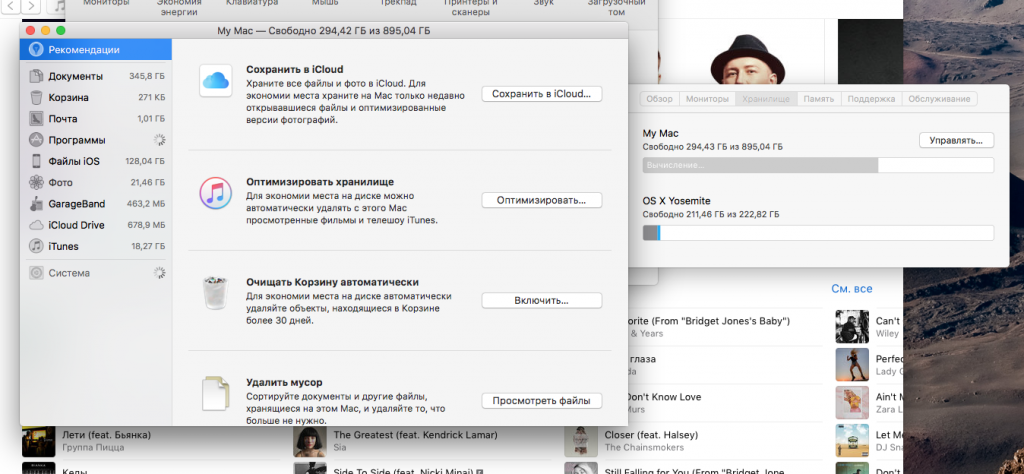Image resolution: width=1024 pixels, height=474 pixels.
Task: Click The Chainsmokers artist text
Action: [x=644, y=448]
